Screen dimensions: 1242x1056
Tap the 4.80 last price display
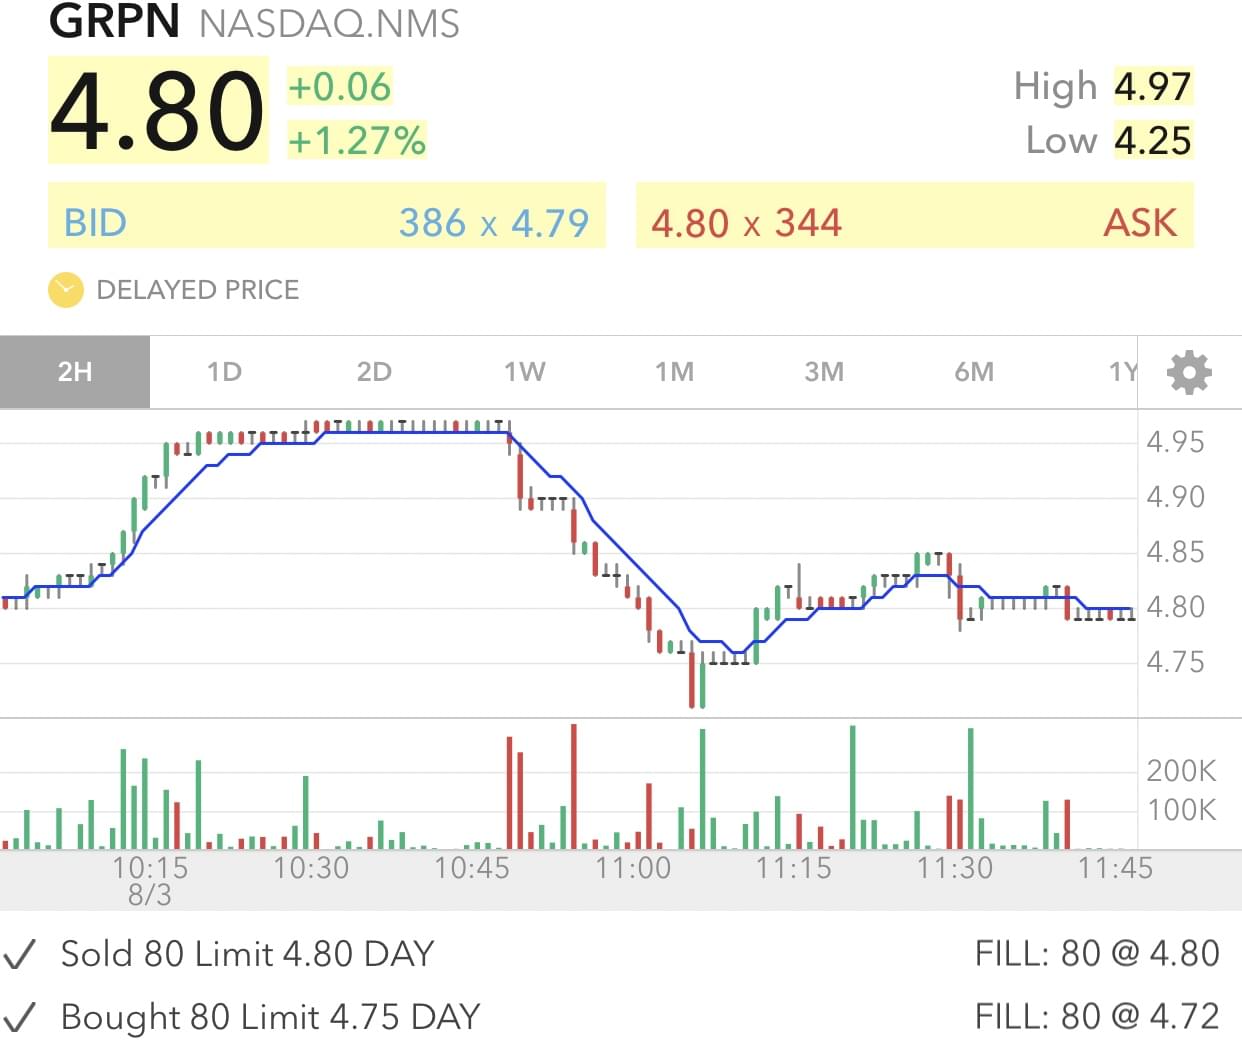(158, 110)
